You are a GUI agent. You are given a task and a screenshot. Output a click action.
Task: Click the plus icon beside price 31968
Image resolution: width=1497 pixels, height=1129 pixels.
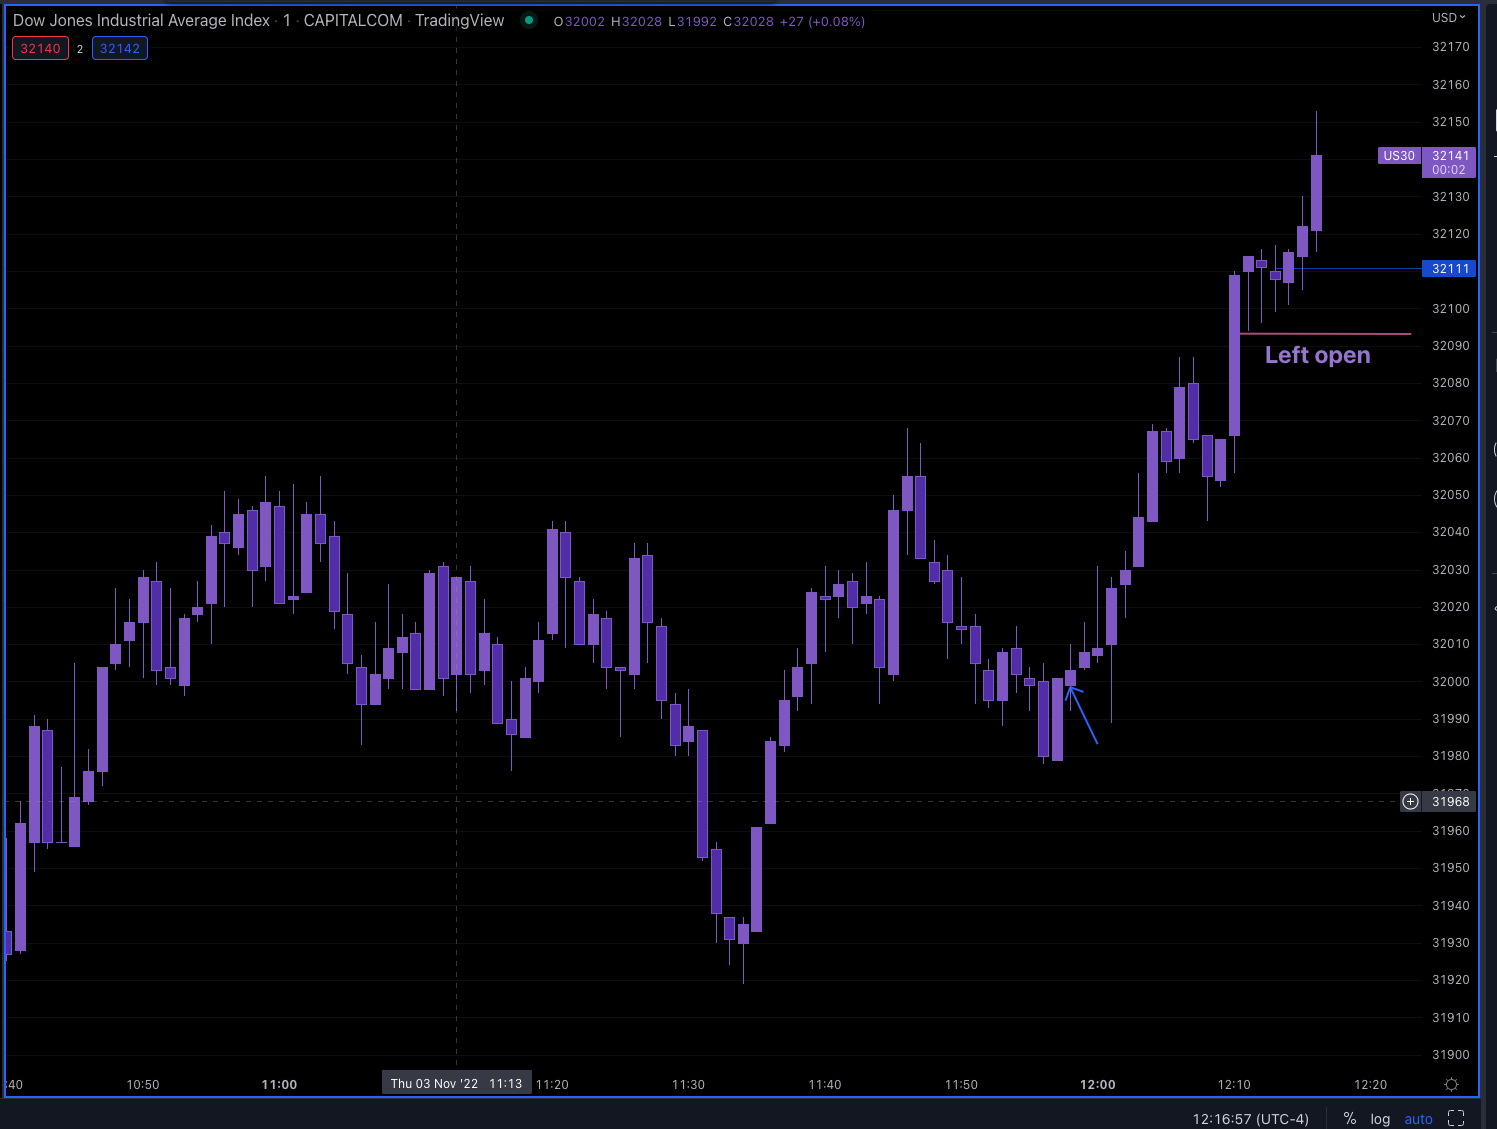tap(1410, 801)
